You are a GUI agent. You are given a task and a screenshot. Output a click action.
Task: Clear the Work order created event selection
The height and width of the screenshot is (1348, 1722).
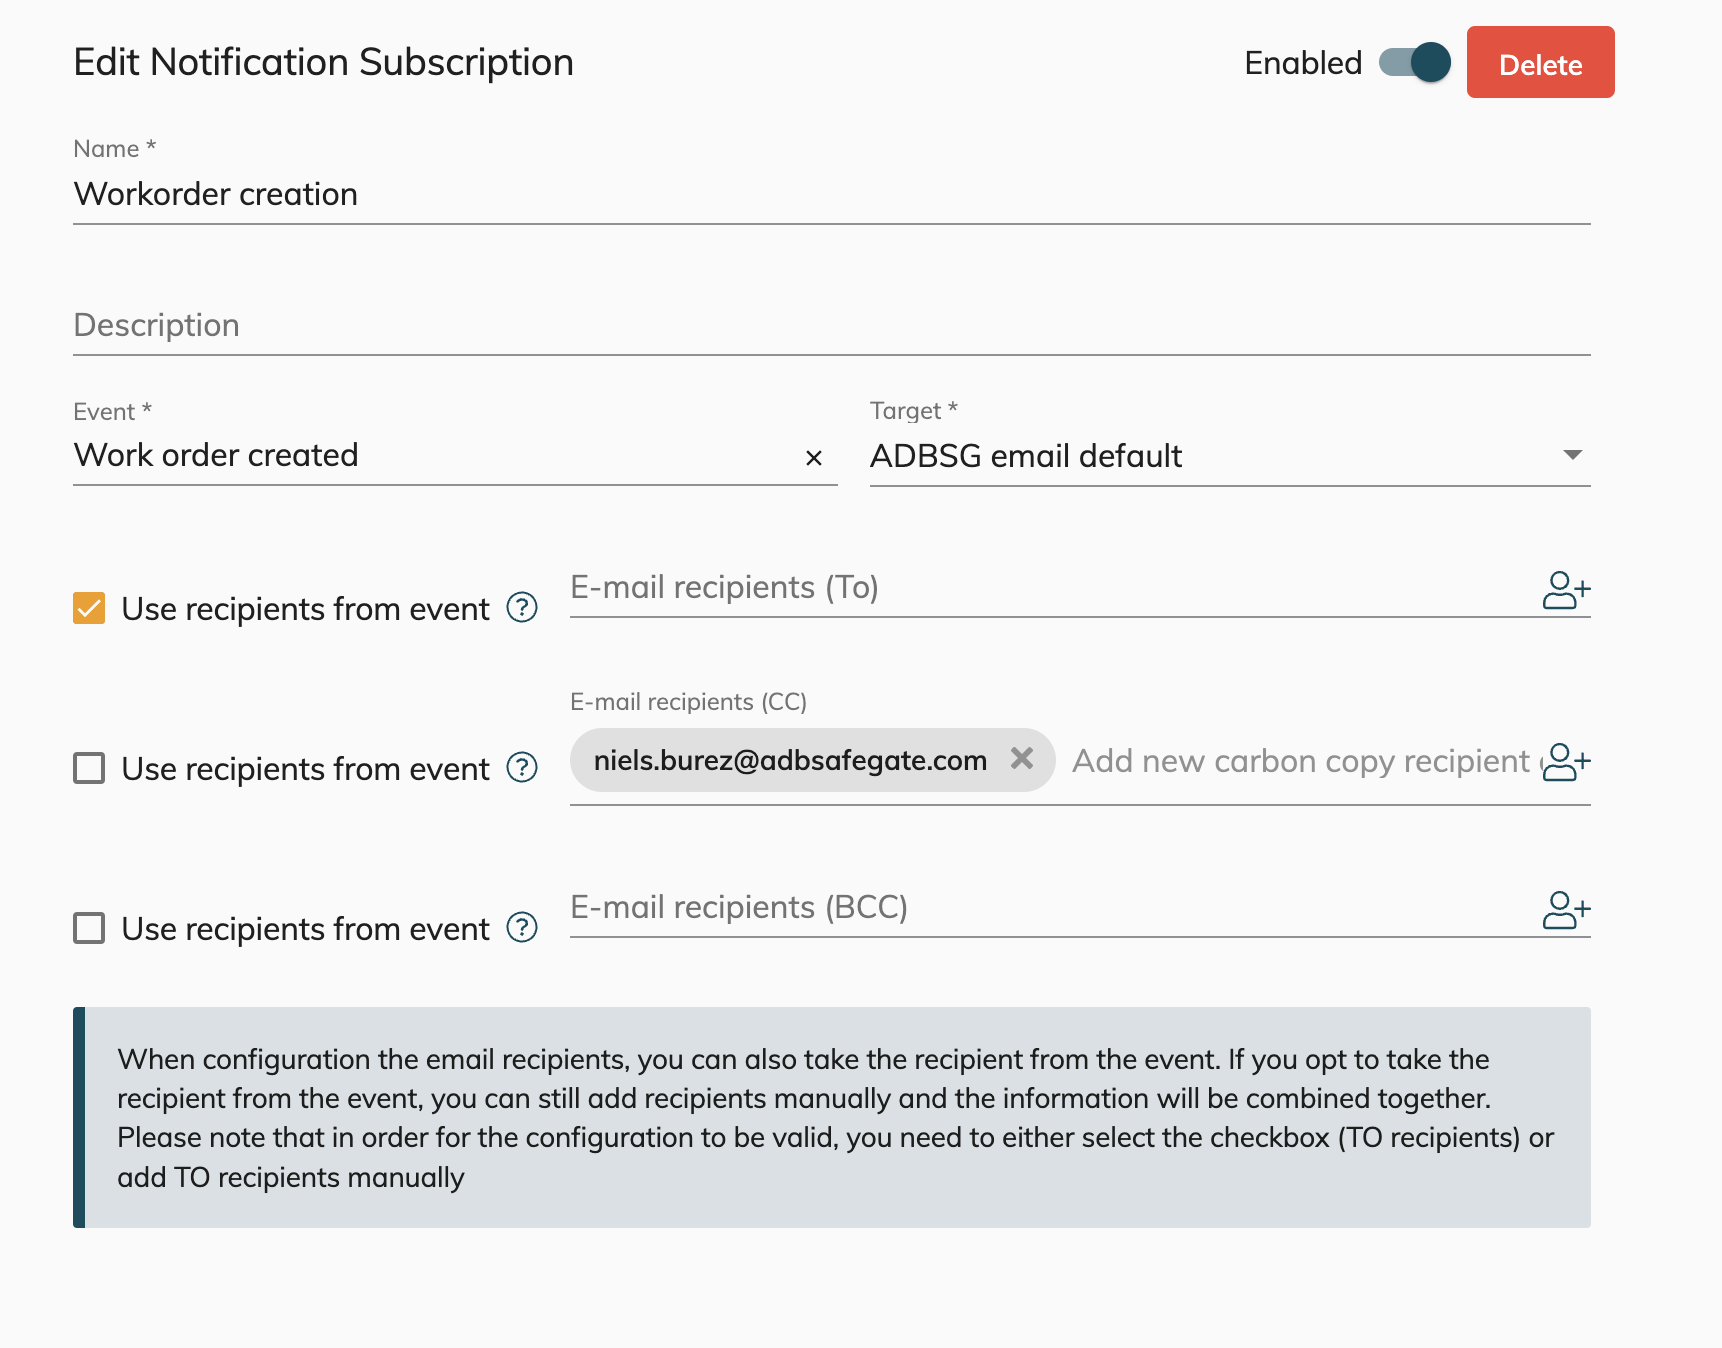point(814,458)
